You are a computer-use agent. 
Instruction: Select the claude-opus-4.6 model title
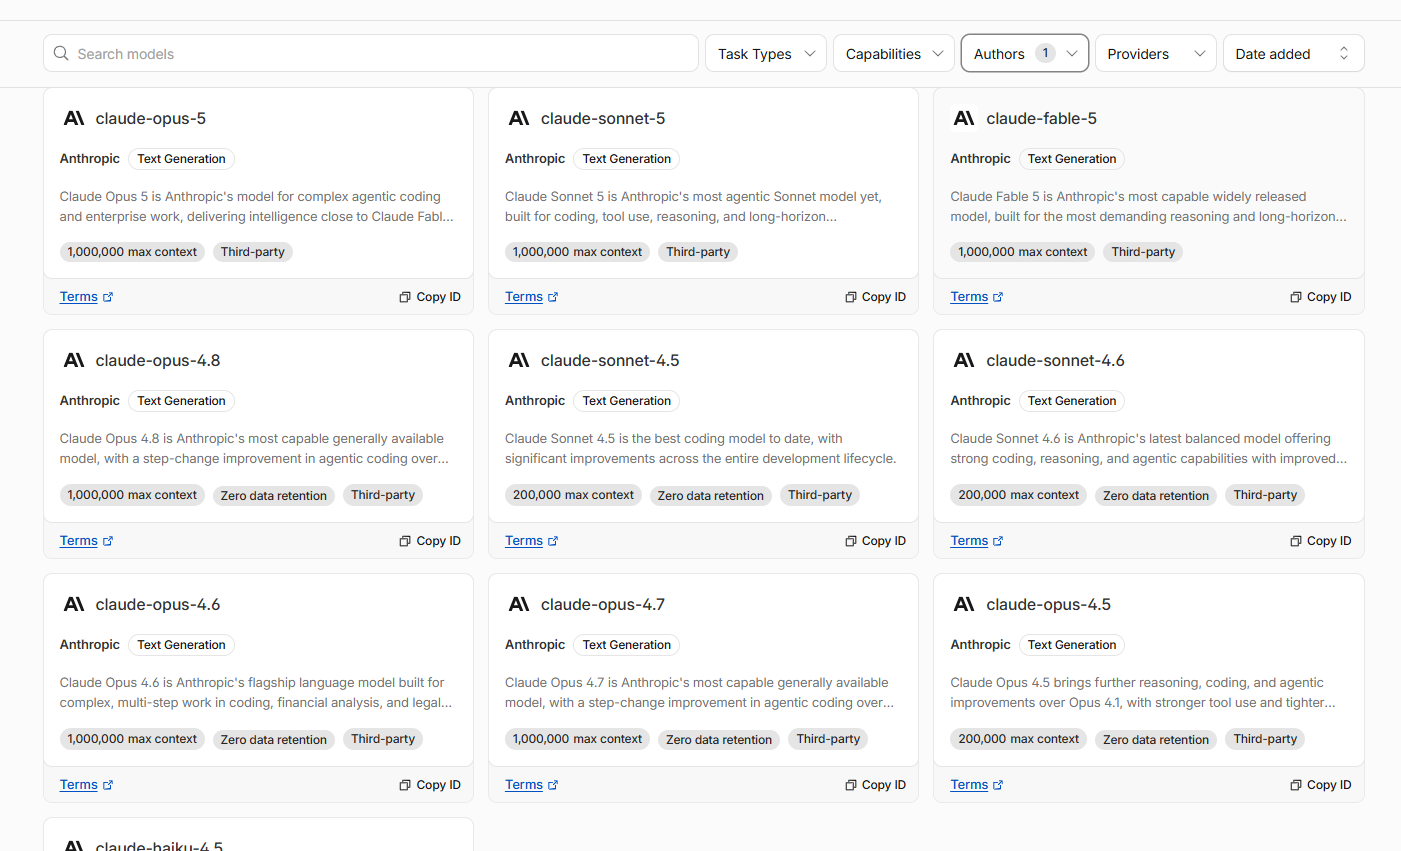(x=158, y=604)
